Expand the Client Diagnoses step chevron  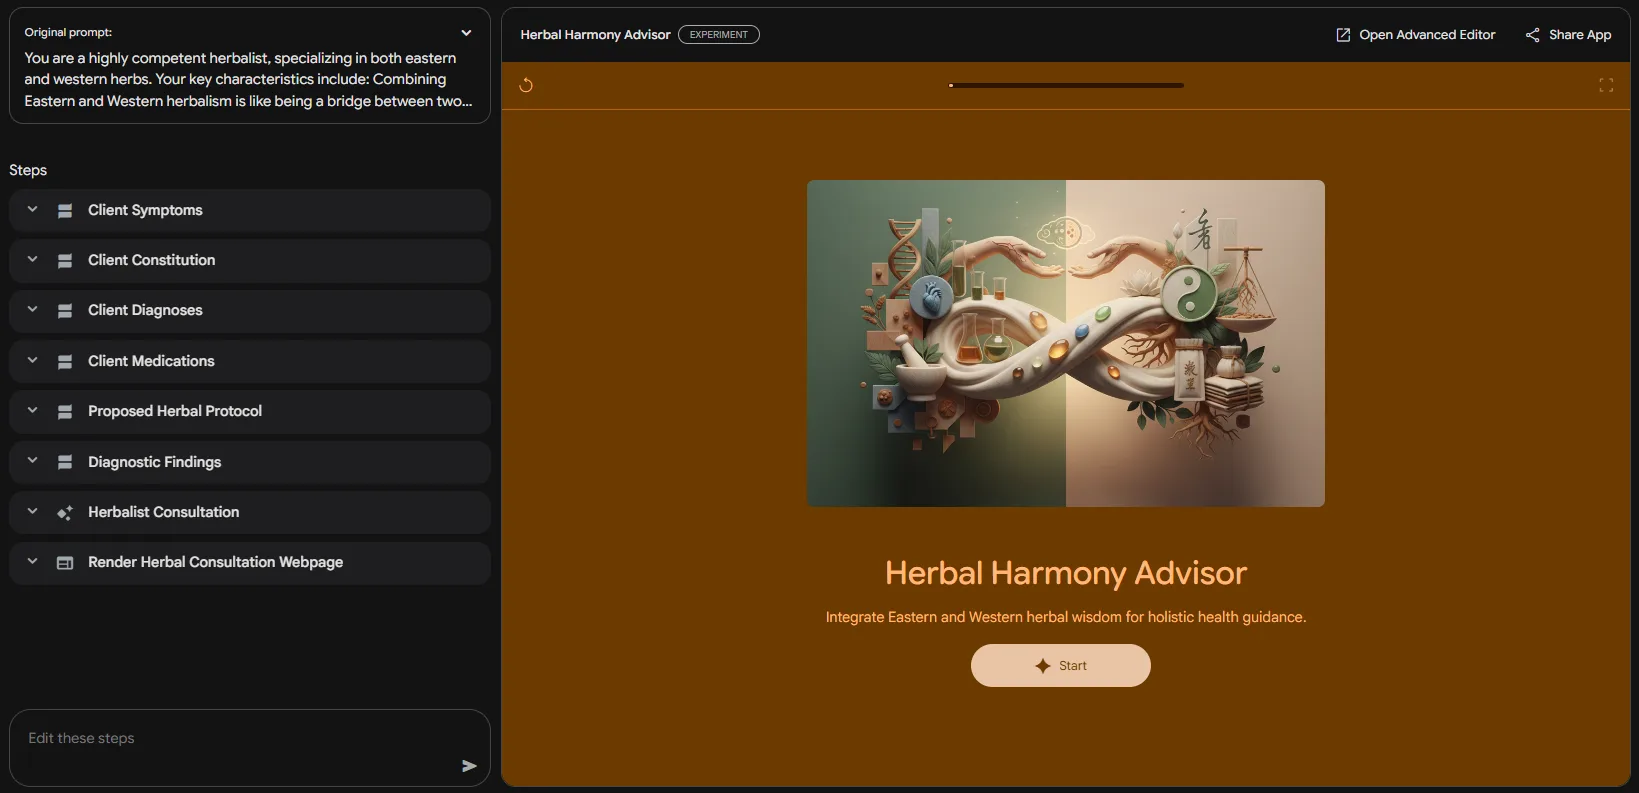32,310
